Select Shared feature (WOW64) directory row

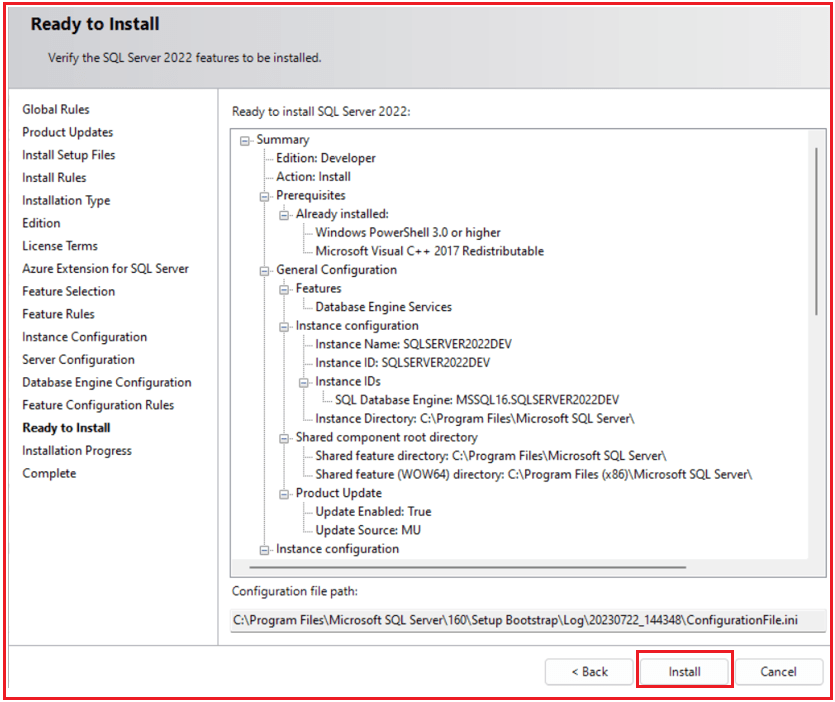[534, 475]
